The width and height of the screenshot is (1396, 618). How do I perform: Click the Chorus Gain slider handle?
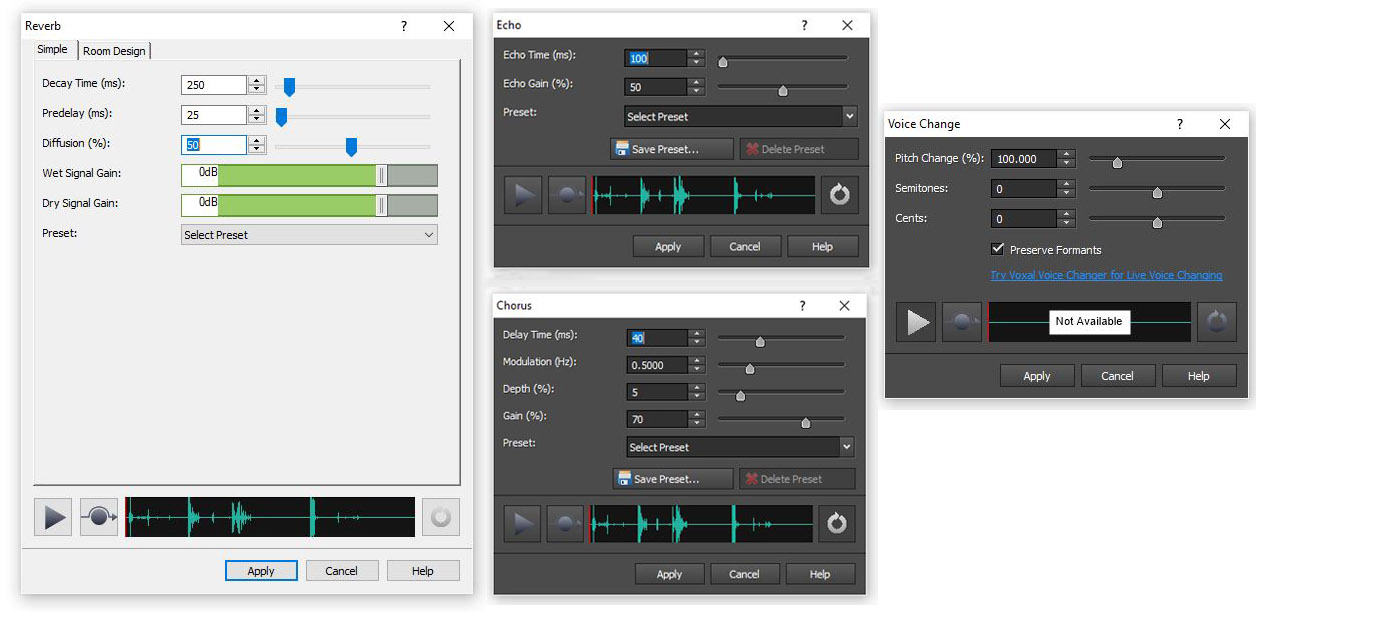tap(806, 422)
